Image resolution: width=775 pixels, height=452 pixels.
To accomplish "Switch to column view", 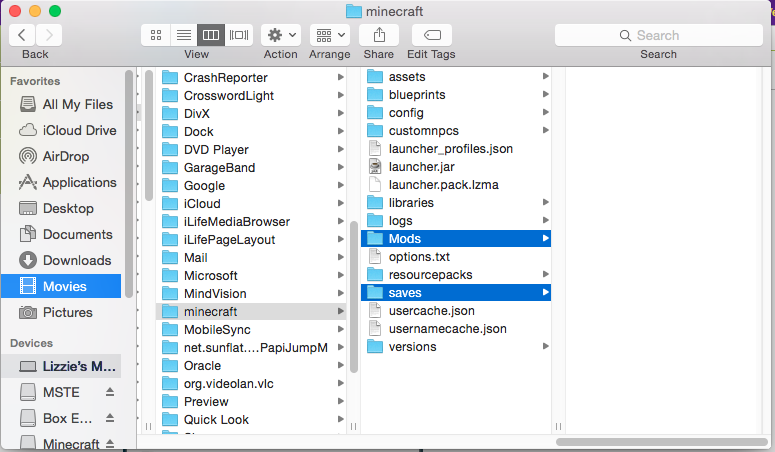I will pyautogui.click(x=211, y=35).
